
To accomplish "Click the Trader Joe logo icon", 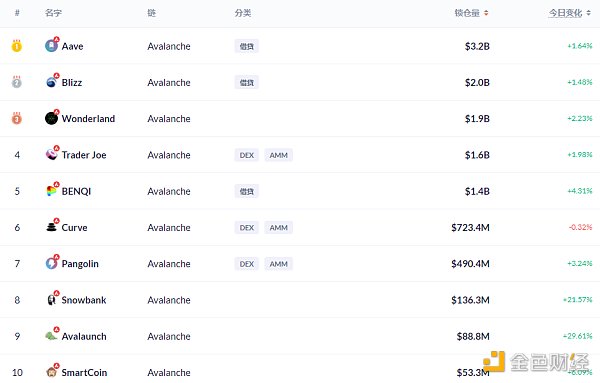I will [x=51, y=155].
